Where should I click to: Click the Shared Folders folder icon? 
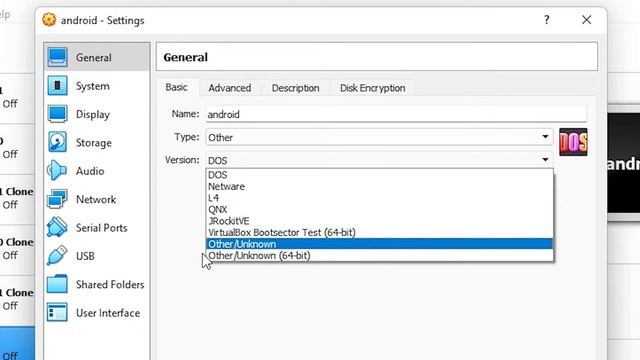coord(57,284)
